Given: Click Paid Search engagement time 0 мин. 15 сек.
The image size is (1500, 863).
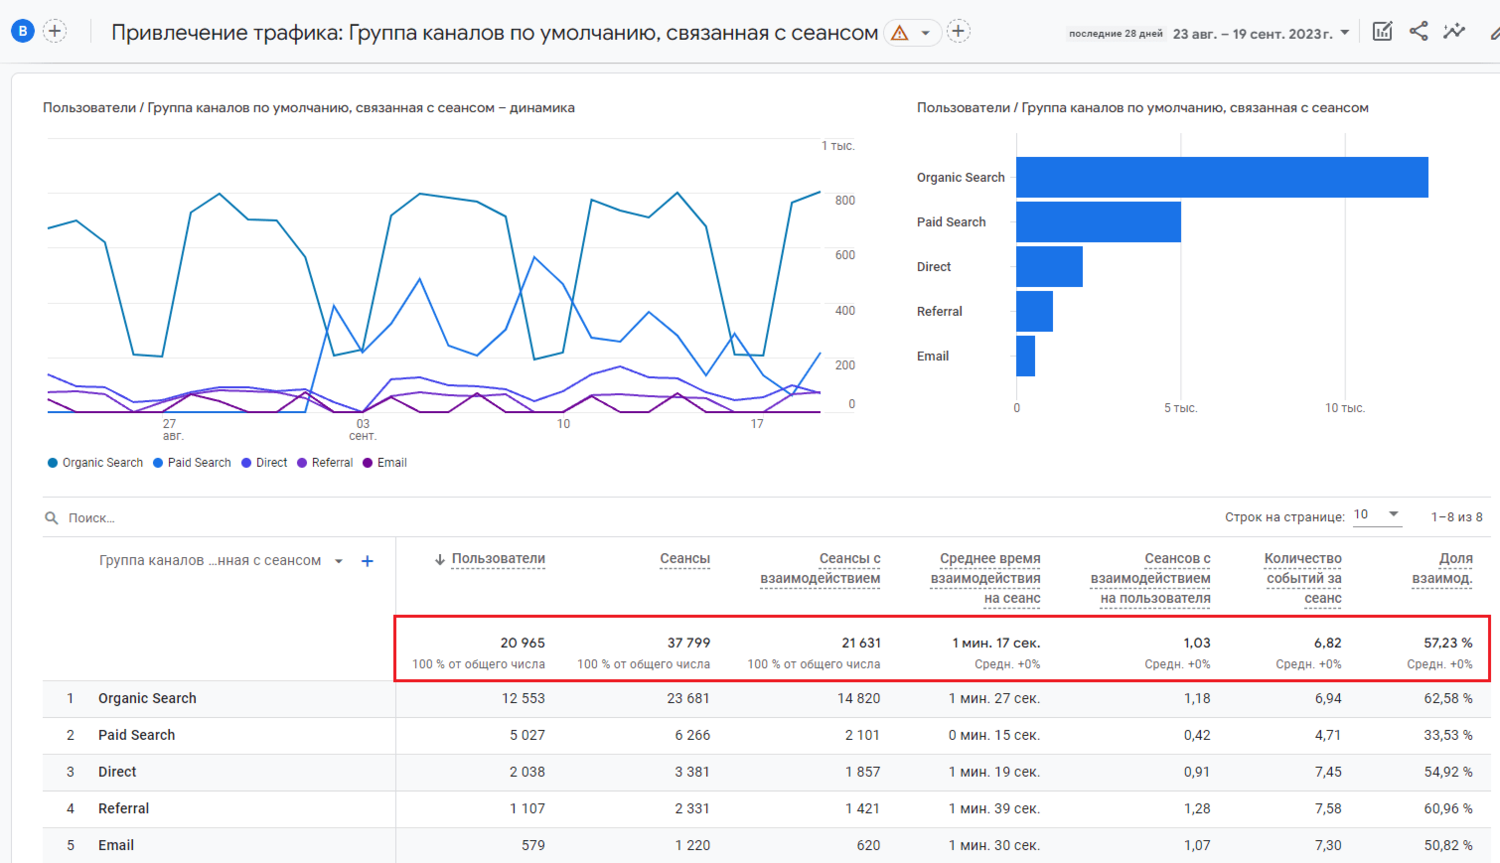Looking at the screenshot, I should click(x=994, y=735).
